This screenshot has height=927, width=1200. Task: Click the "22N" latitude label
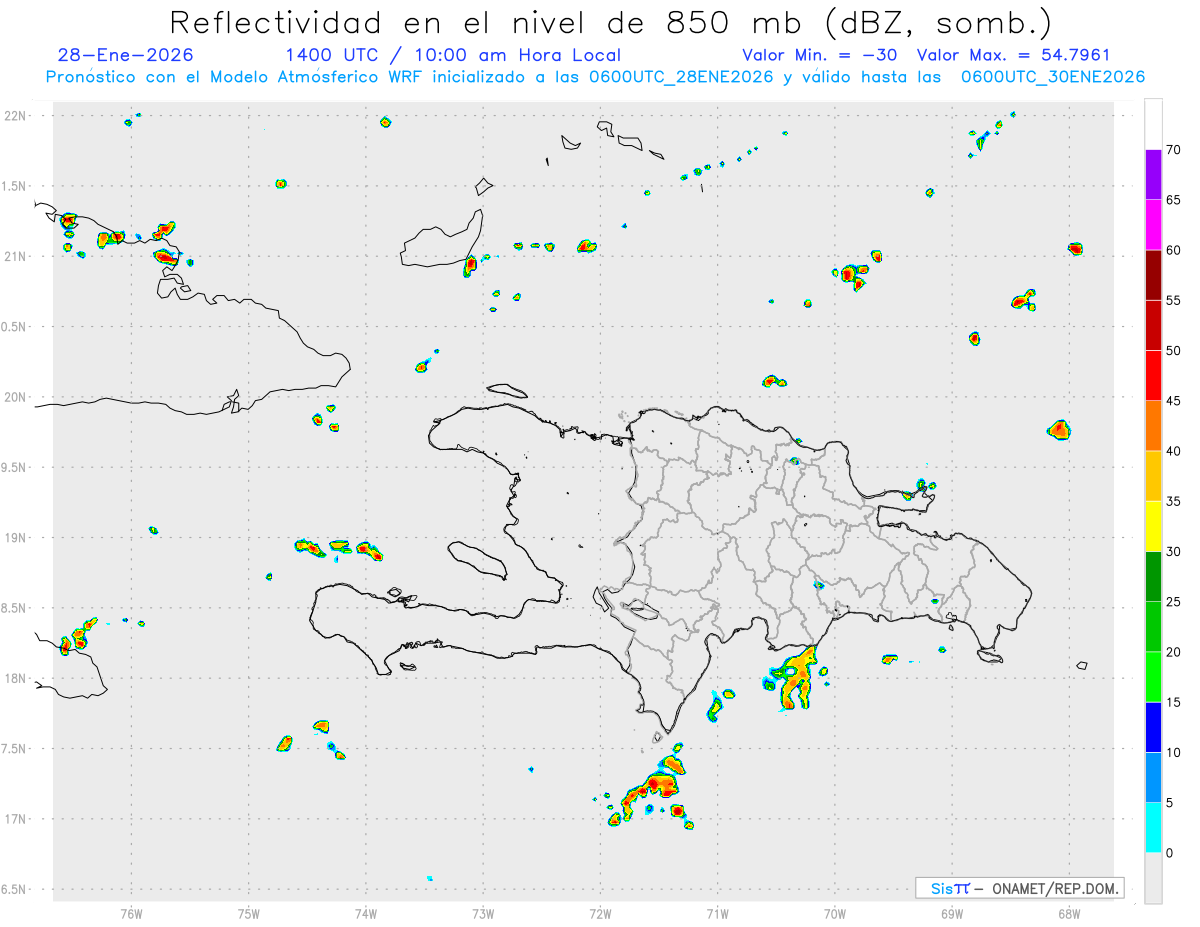point(16,116)
